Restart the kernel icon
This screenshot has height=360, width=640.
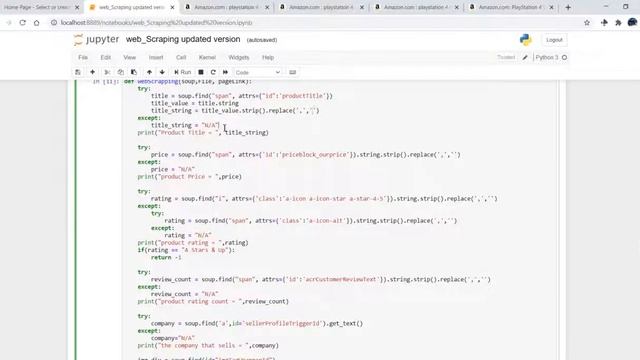[213, 72]
